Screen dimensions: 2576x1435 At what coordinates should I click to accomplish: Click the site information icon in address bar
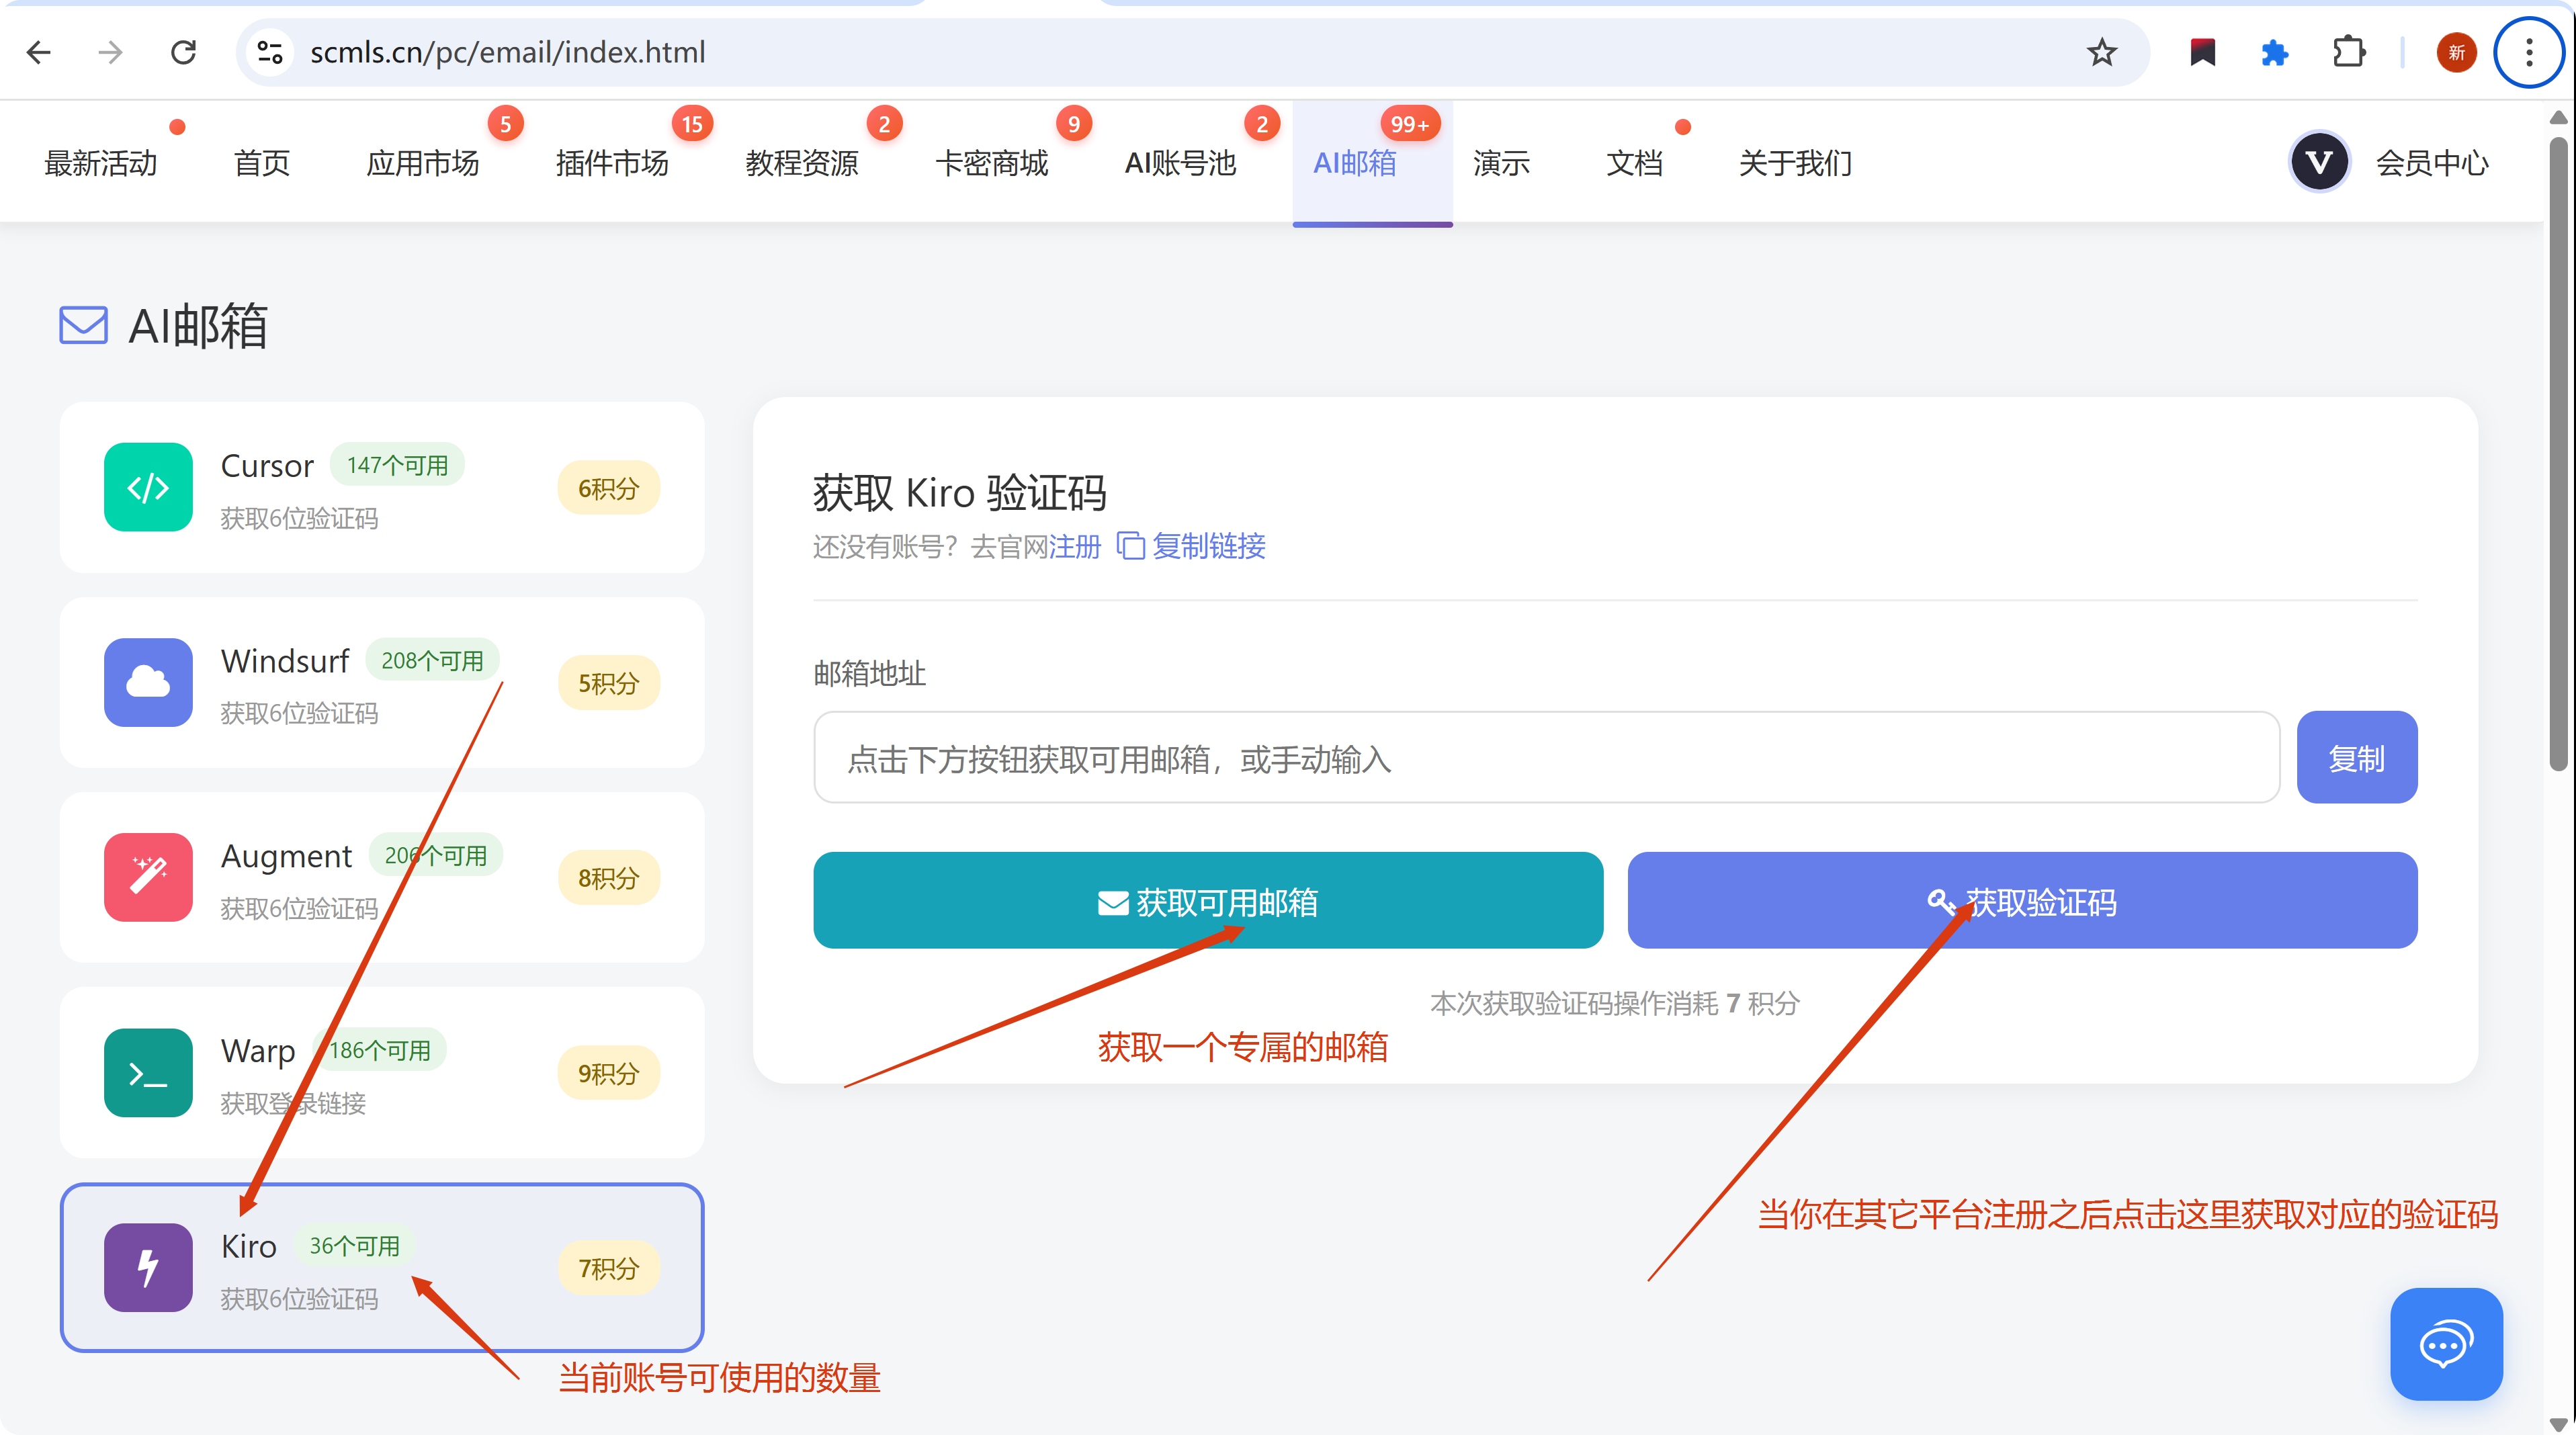270,52
